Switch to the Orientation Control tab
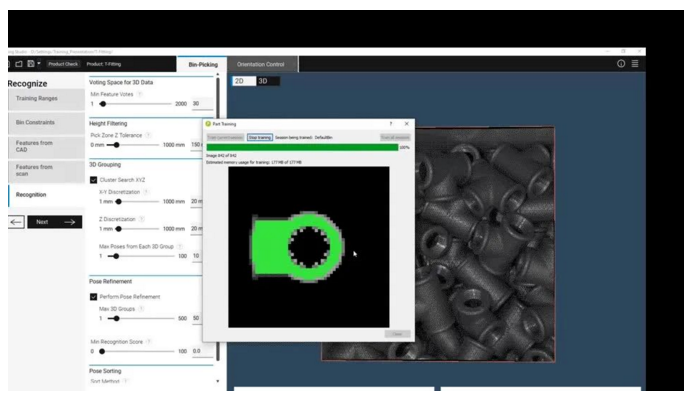This screenshot has width=684, height=399. click(x=261, y=64)
